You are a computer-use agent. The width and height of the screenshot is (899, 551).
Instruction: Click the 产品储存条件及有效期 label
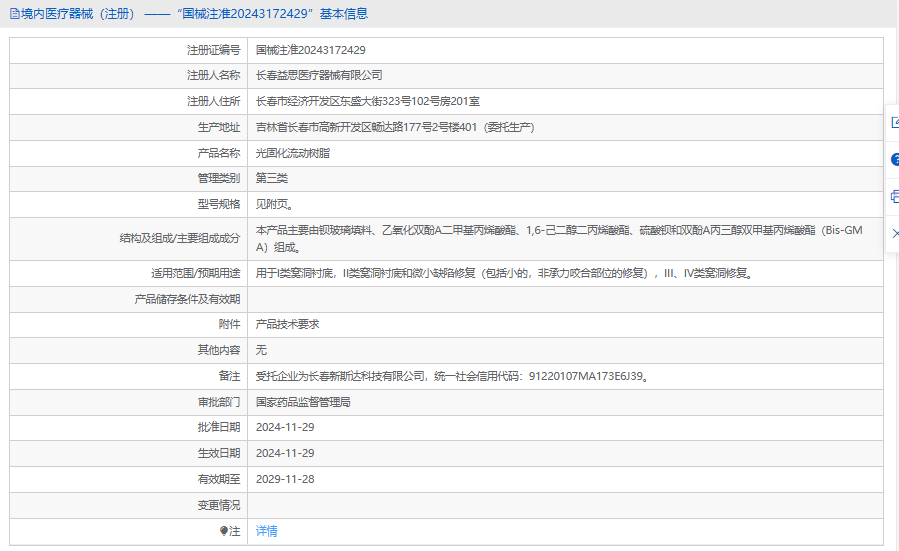(x=187, y=299)
